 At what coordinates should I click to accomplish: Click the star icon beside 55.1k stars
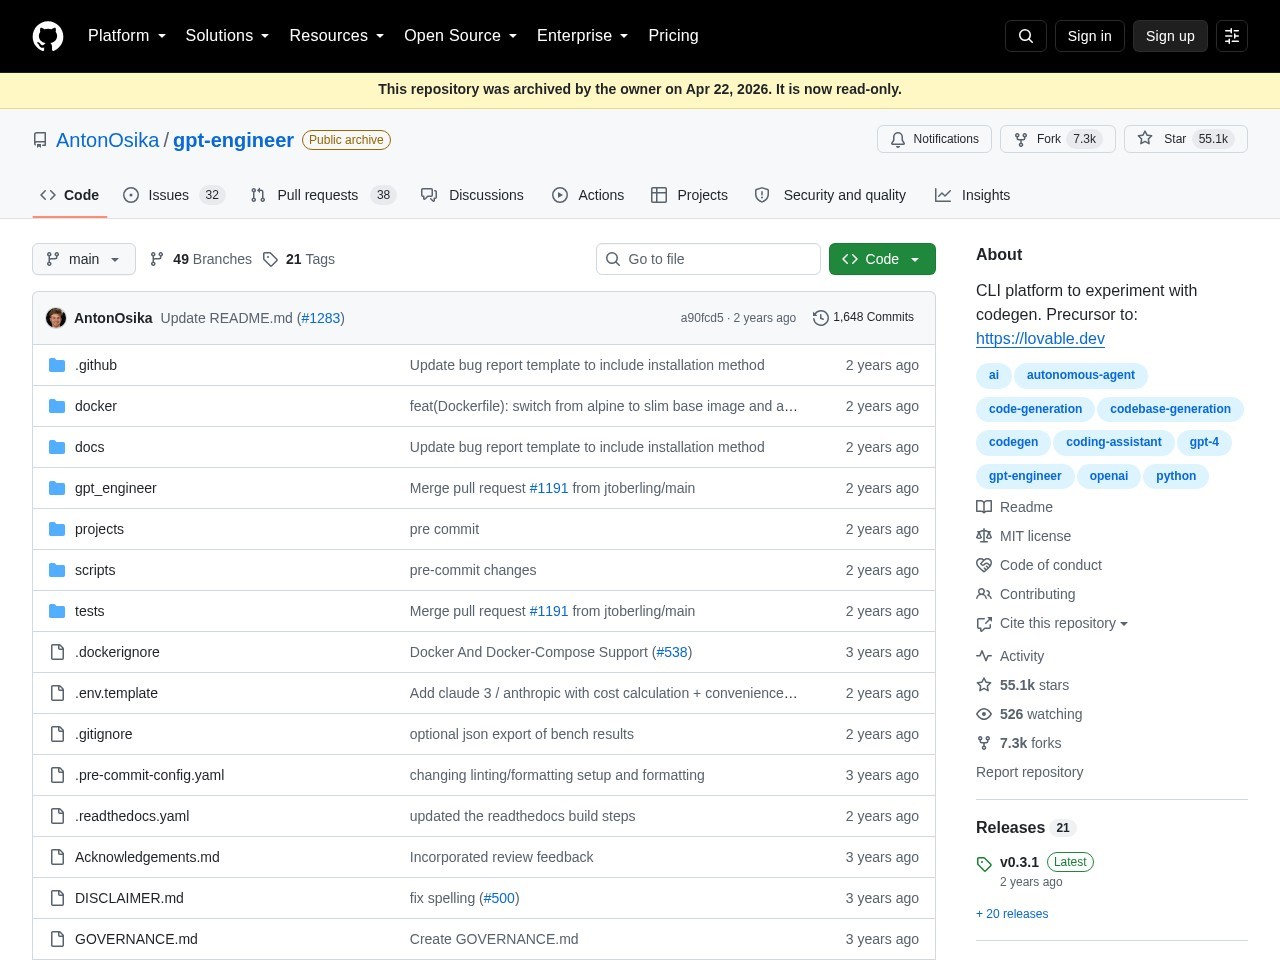click(984, 685)
